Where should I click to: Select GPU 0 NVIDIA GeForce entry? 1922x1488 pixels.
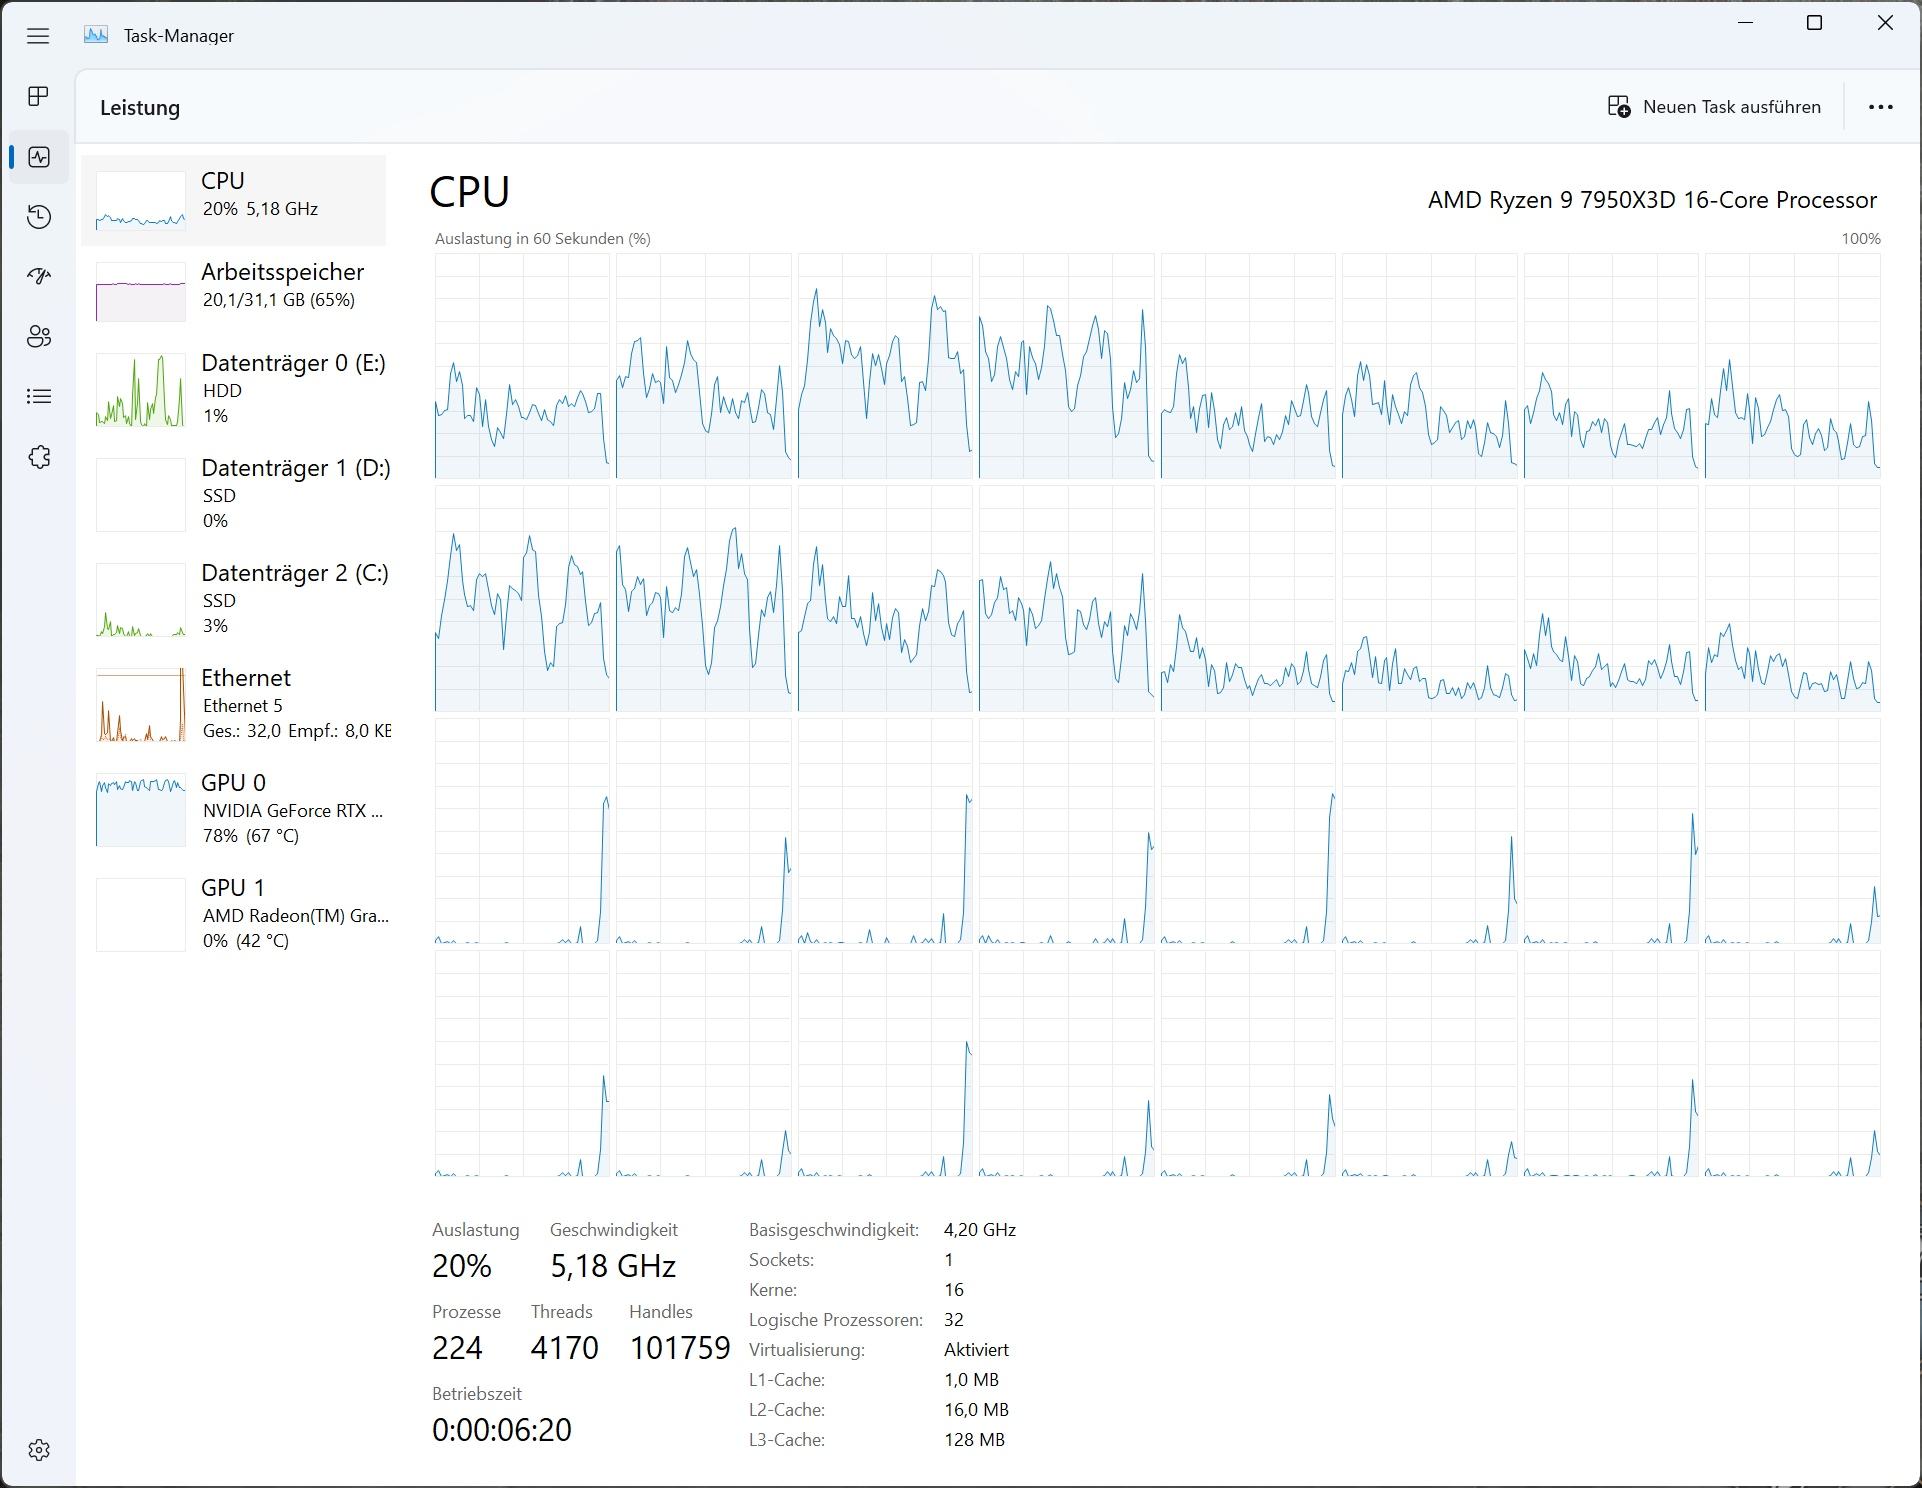(240, 808)
